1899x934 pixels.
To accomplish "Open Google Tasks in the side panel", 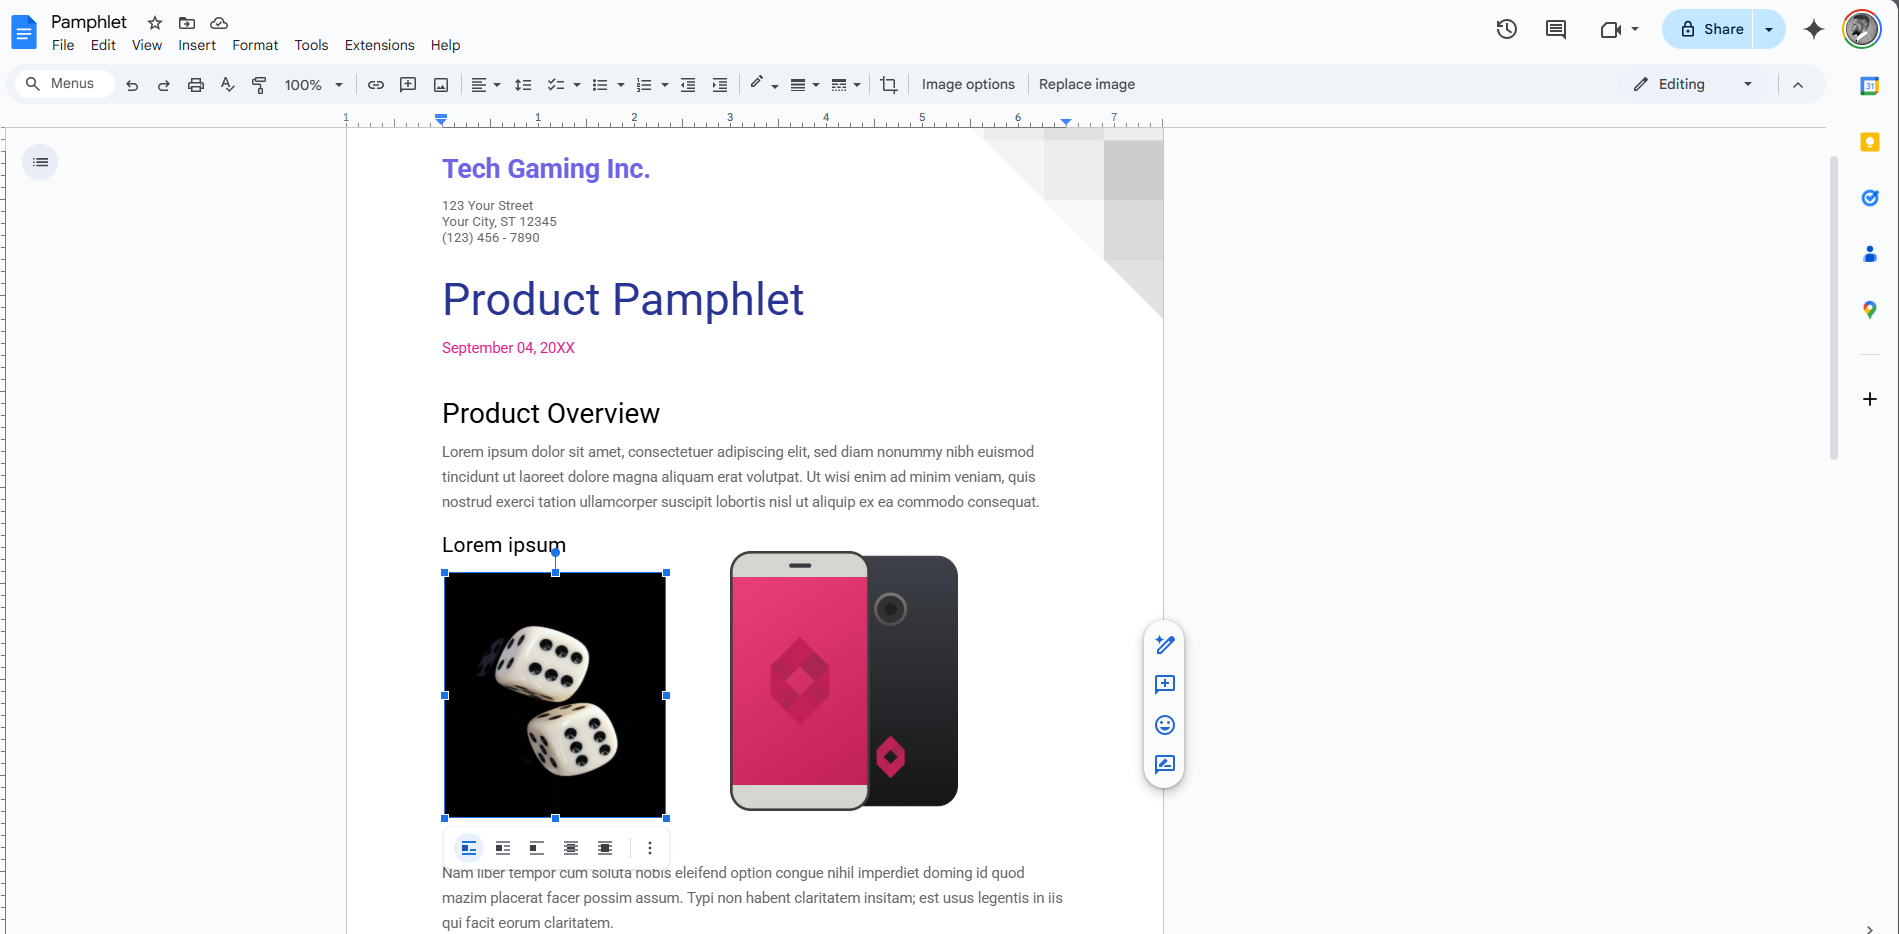I will pyautogui.click(x=1869, y=198).
